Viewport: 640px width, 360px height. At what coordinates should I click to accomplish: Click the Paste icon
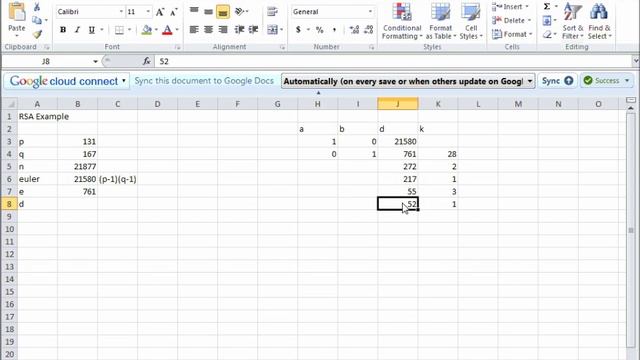tap(17, 12)
